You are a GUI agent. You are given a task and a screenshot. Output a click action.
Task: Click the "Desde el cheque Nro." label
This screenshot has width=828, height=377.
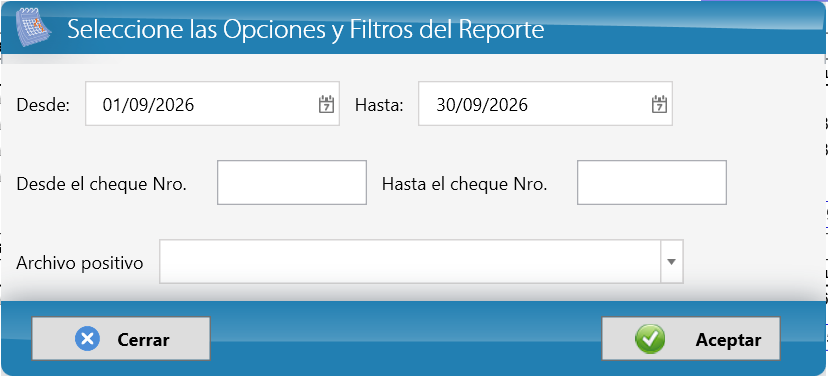click(x=101, y=184)
